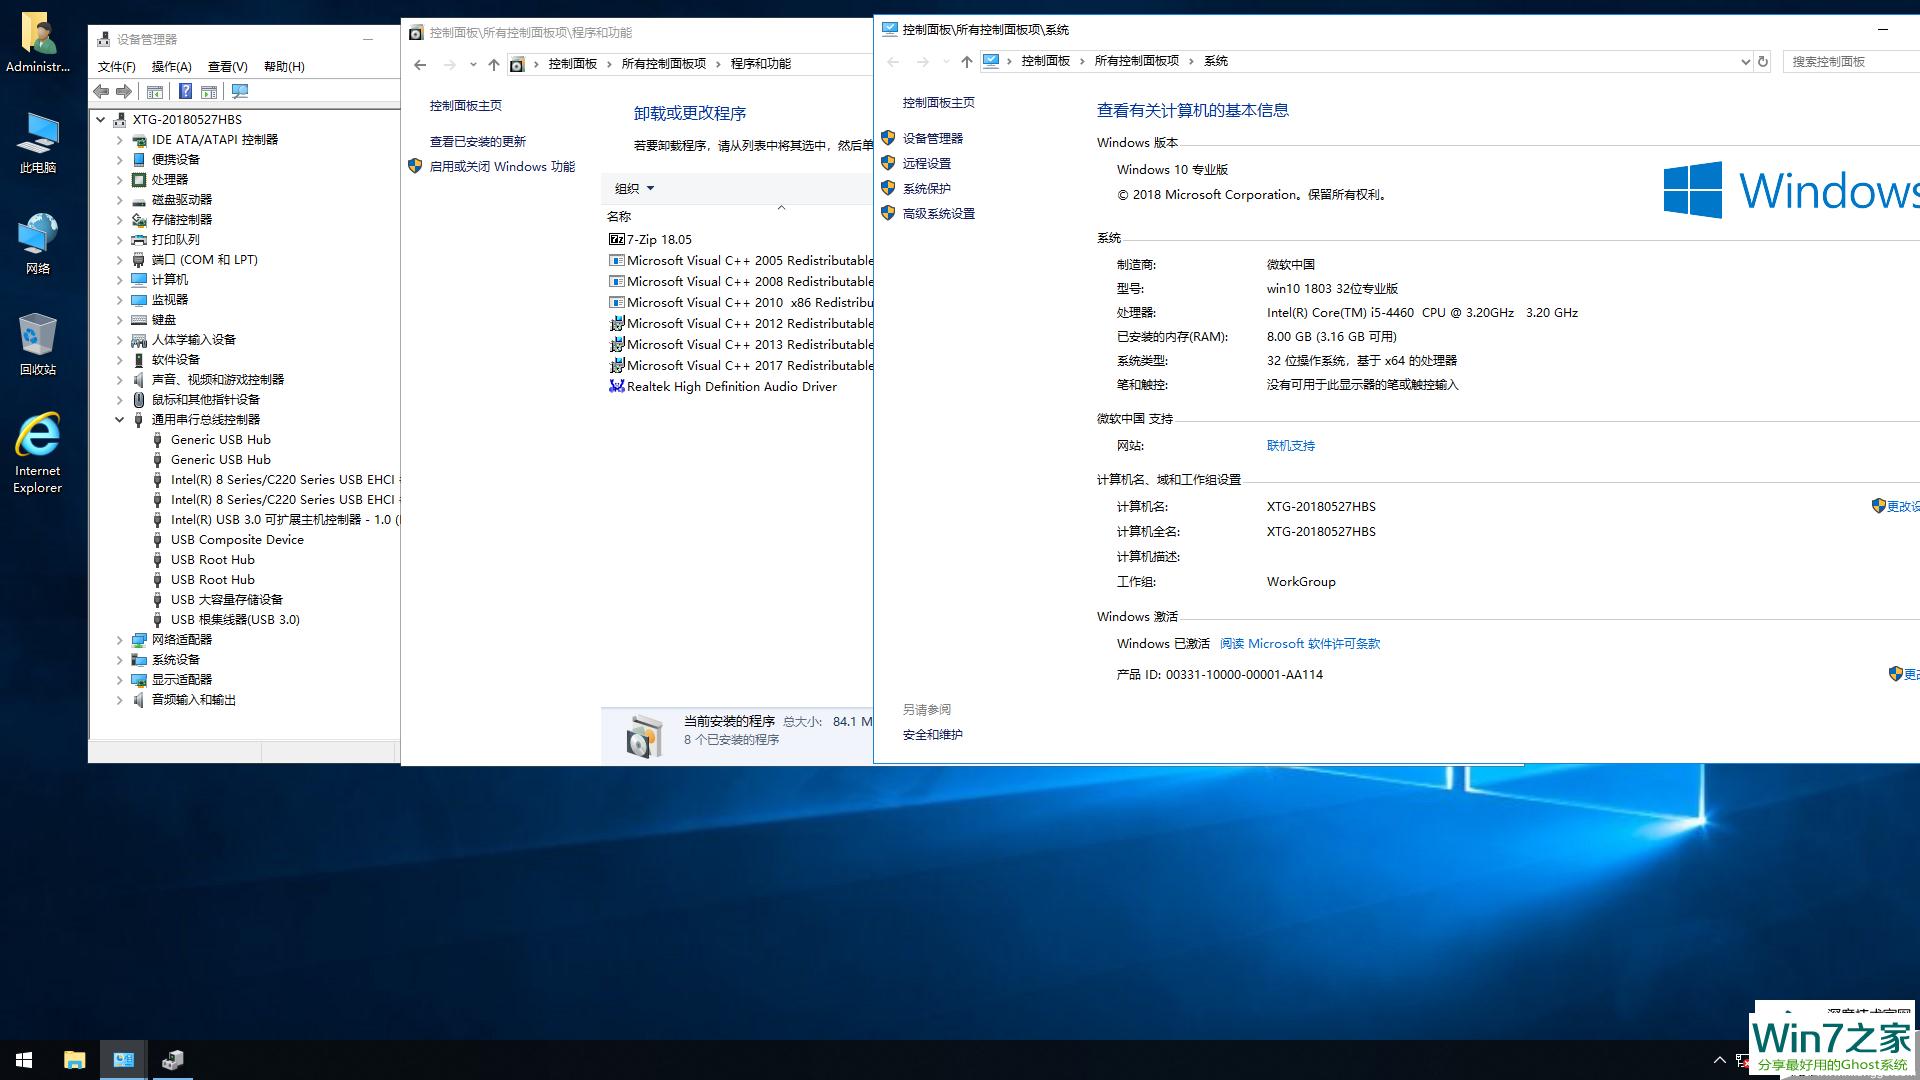Click 查看已安装的更新 link
This screenshot has height=1080, width=1920.
click(478, 142)
